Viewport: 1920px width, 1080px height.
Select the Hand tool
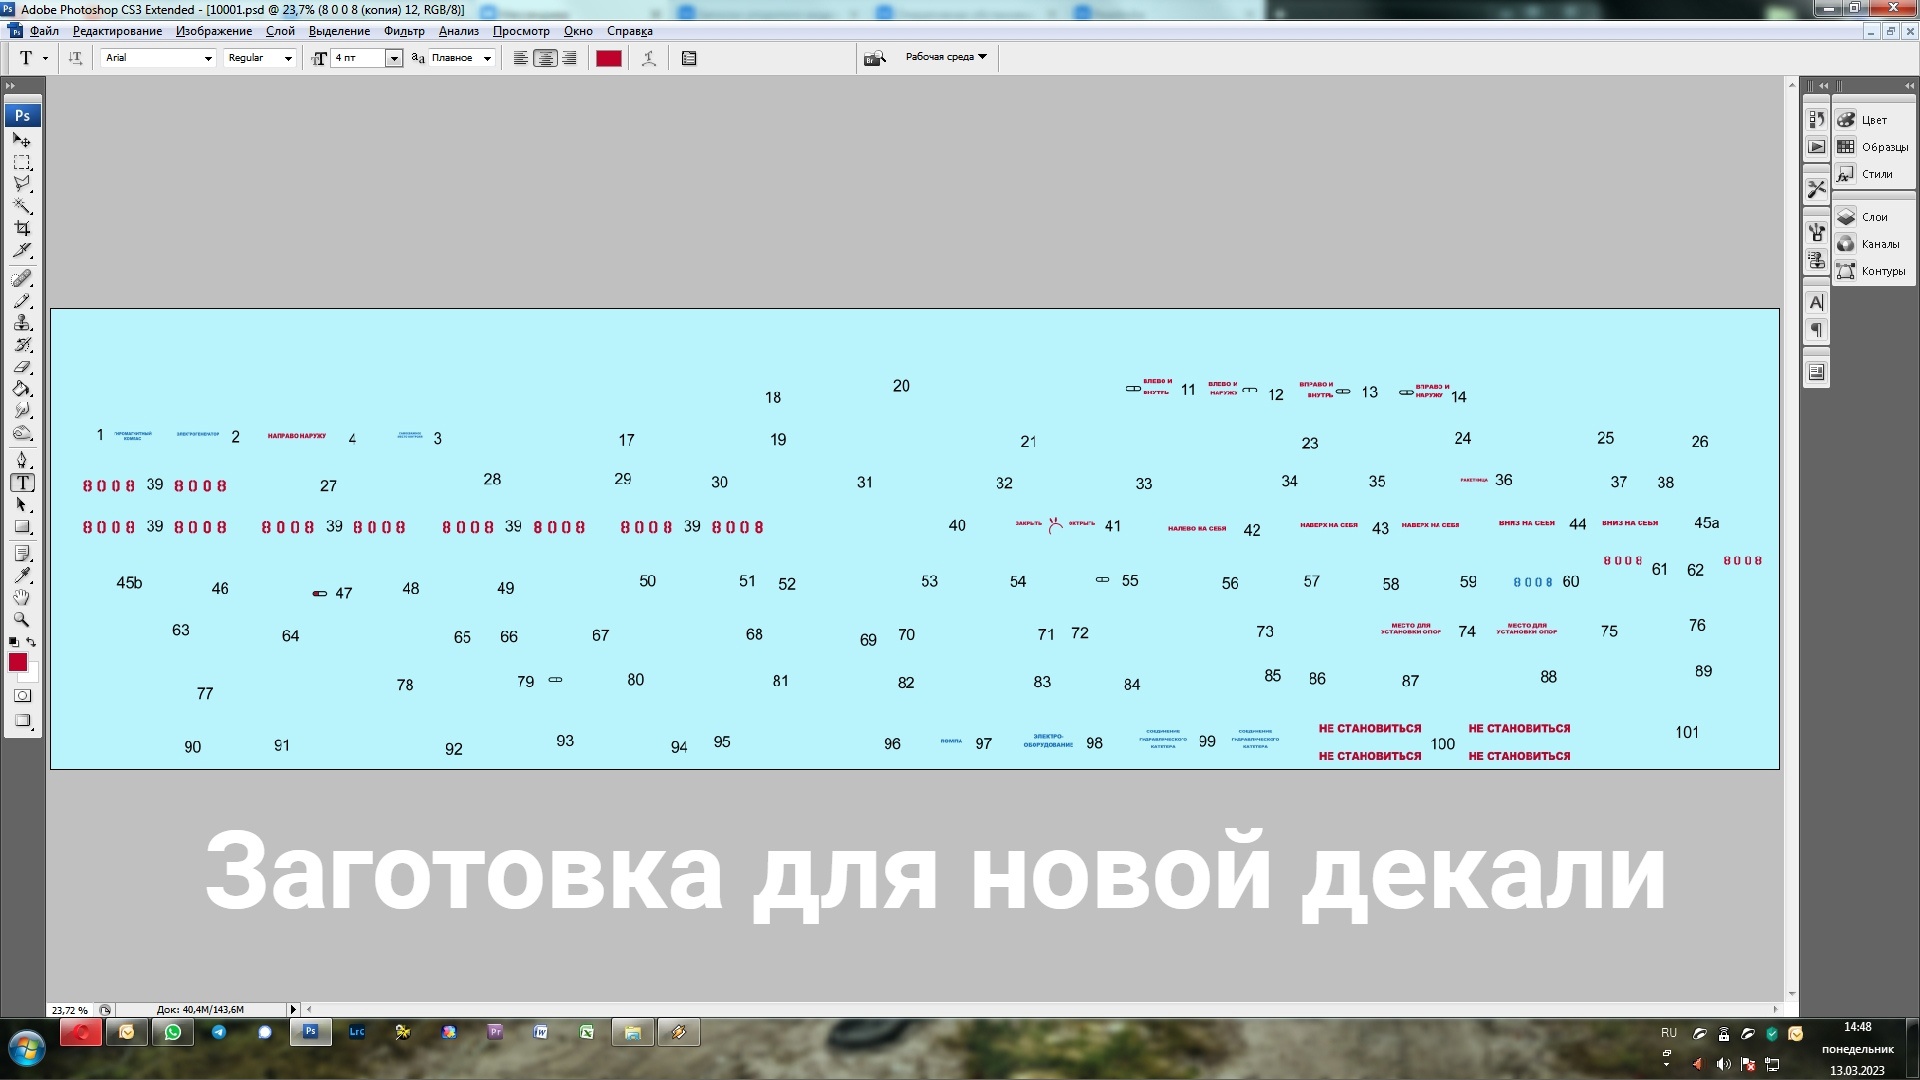pos(22,598)
